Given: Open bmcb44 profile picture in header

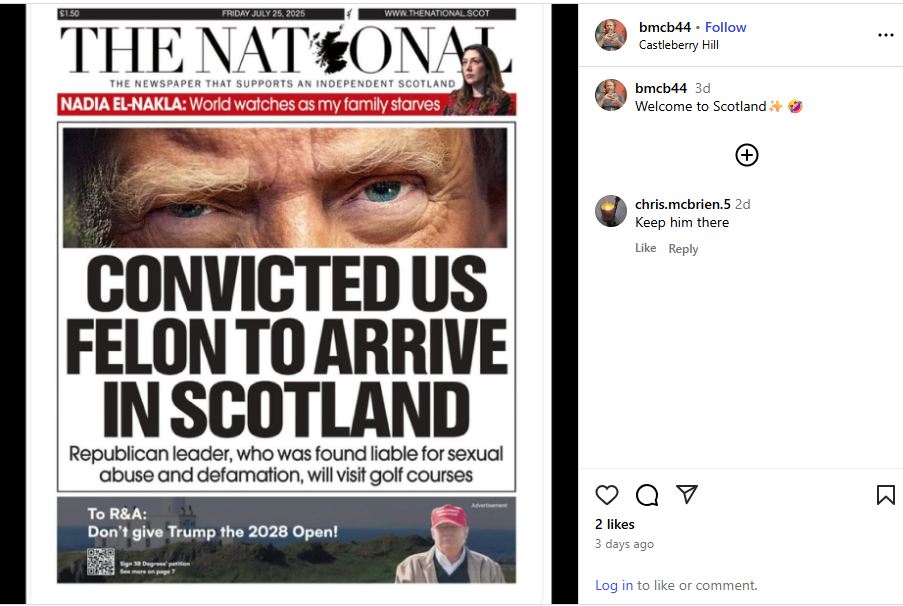Looking at the screenshot, I should click(610, 35).
